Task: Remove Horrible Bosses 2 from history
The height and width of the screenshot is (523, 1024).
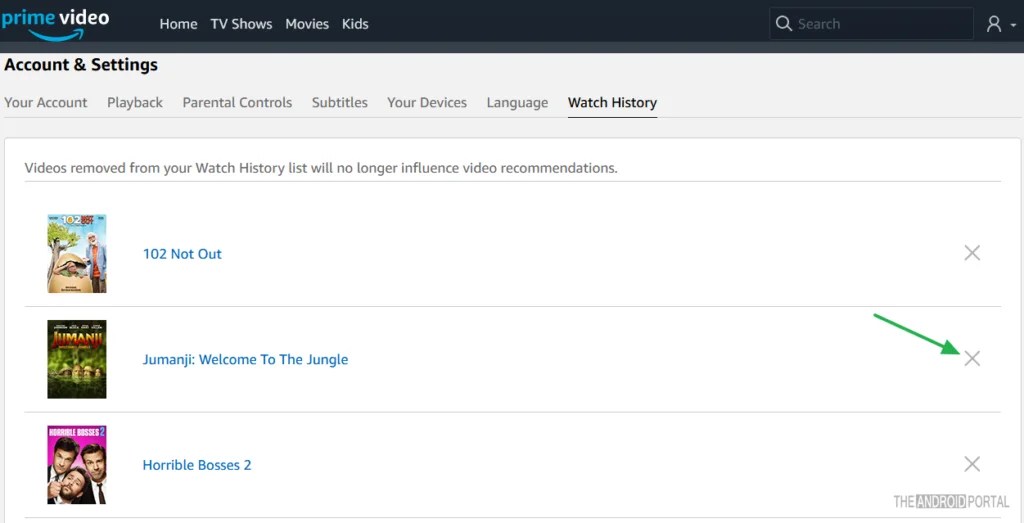Action: pyautogui.click(x=972, y=464)
